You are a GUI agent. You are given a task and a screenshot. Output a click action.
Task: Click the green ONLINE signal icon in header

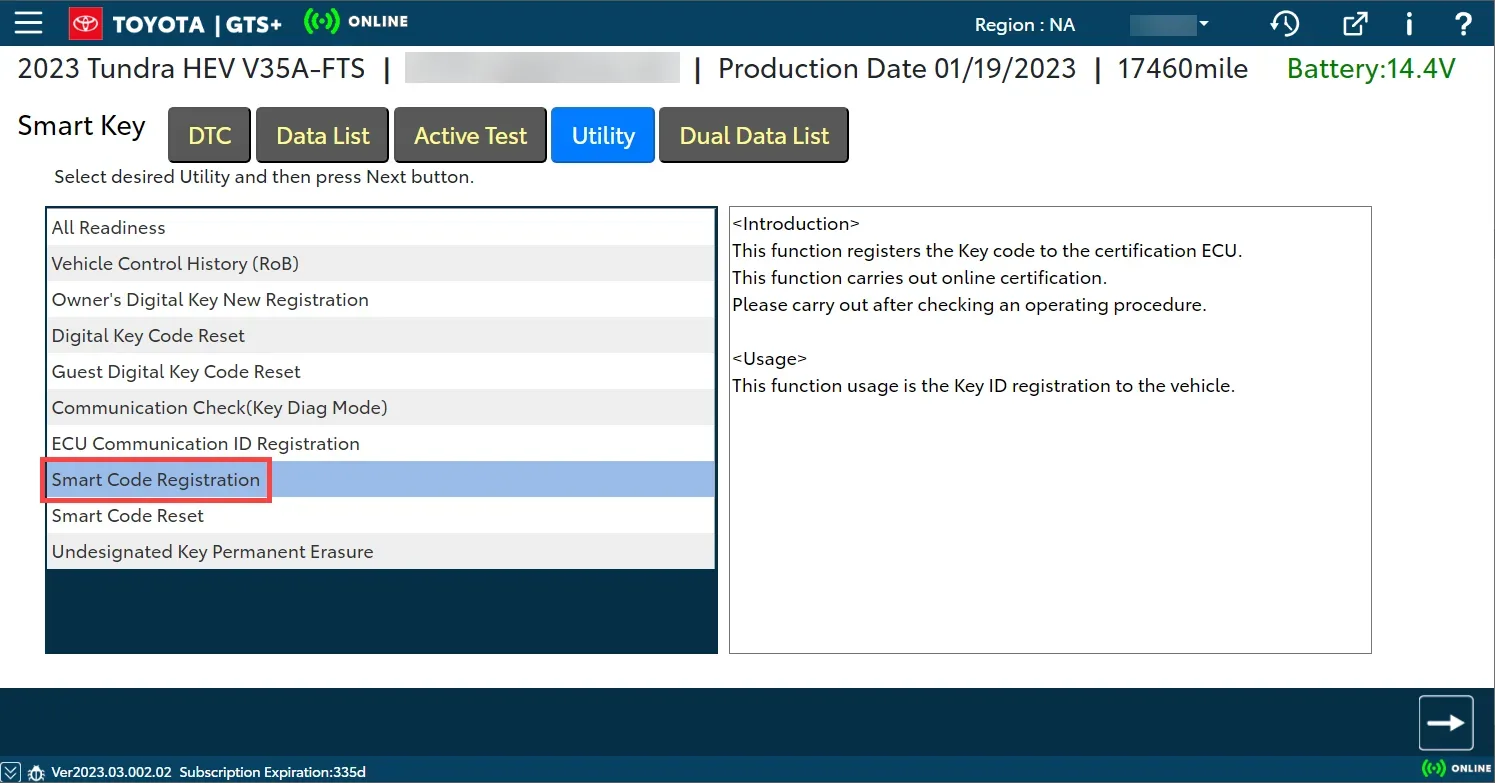click(320, 22)
